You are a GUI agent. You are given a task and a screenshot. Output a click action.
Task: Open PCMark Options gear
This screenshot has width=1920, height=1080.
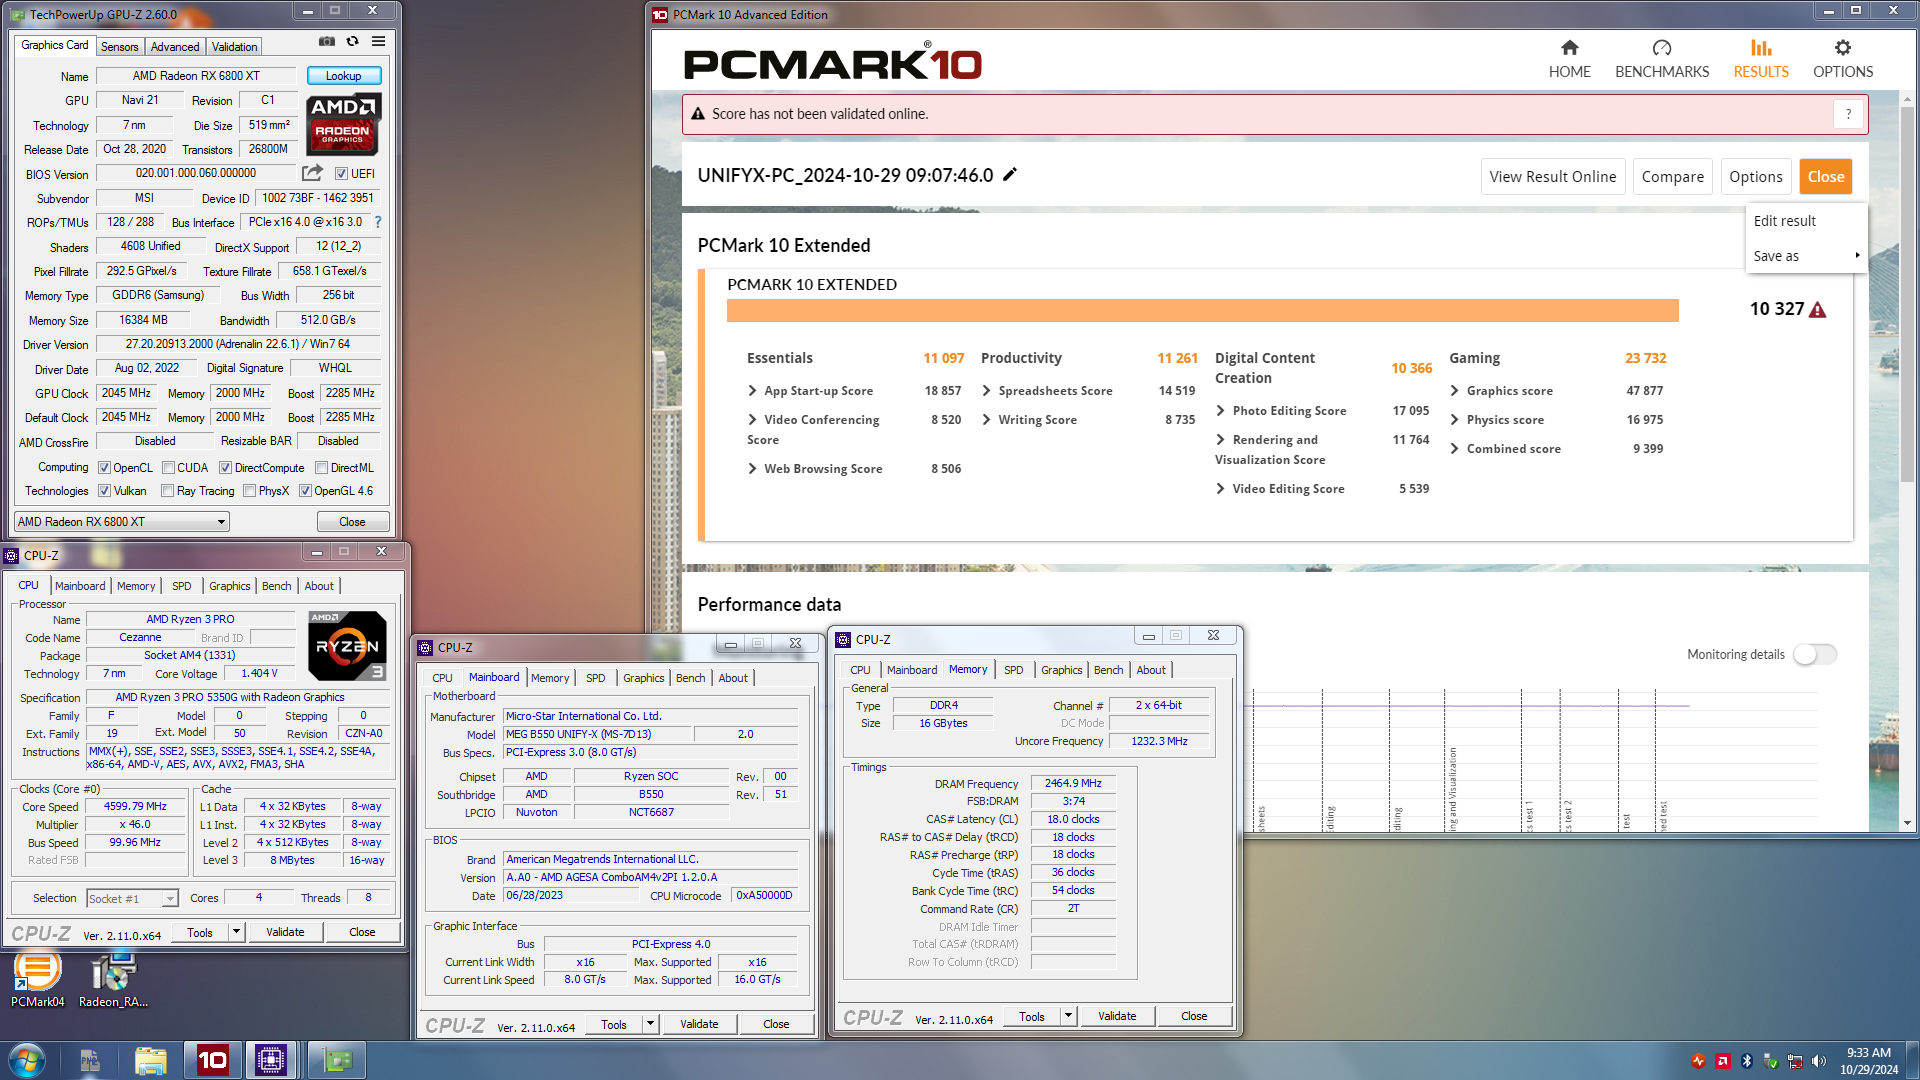click(1843, 59)
